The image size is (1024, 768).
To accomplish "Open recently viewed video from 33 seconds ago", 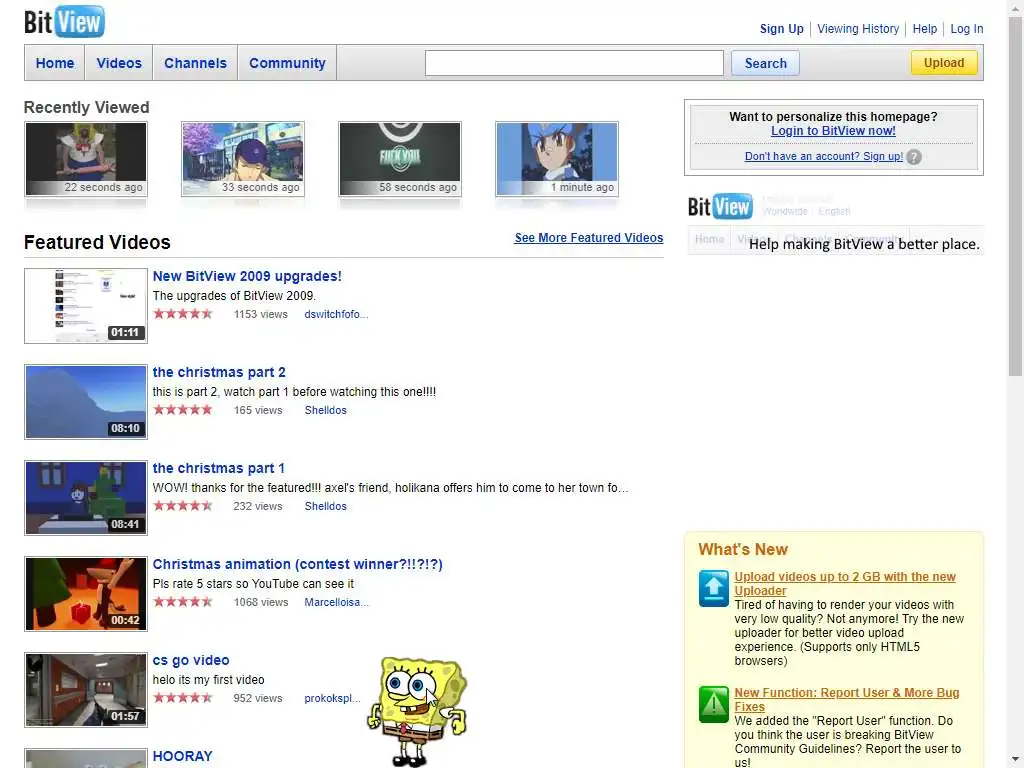I will tap(243, 159).
